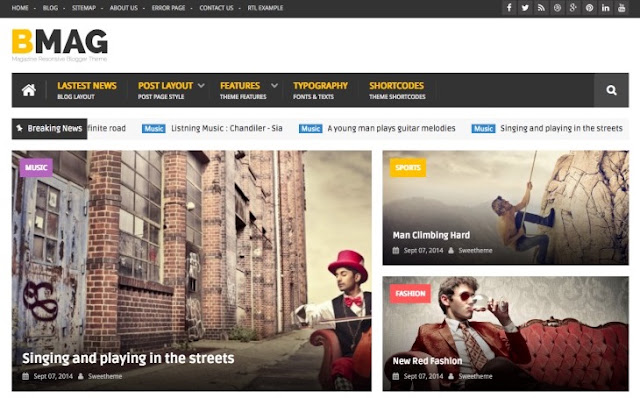The height and width of the screenshot is (398, 640).
Task: Open the Pinterest social icon
Action: coord(589,8)
